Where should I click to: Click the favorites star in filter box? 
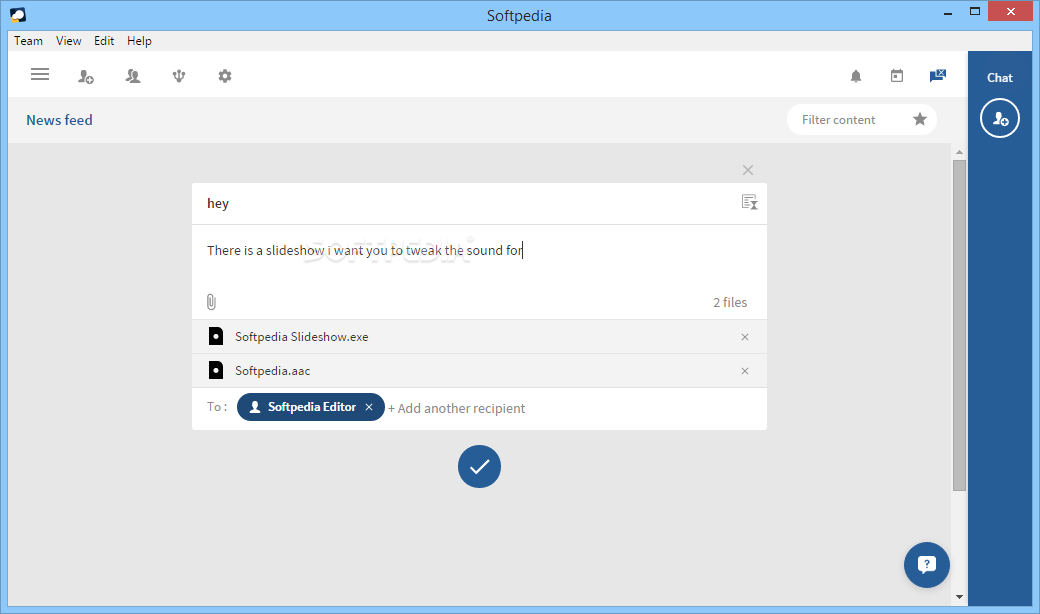click(x=919, y=119)
